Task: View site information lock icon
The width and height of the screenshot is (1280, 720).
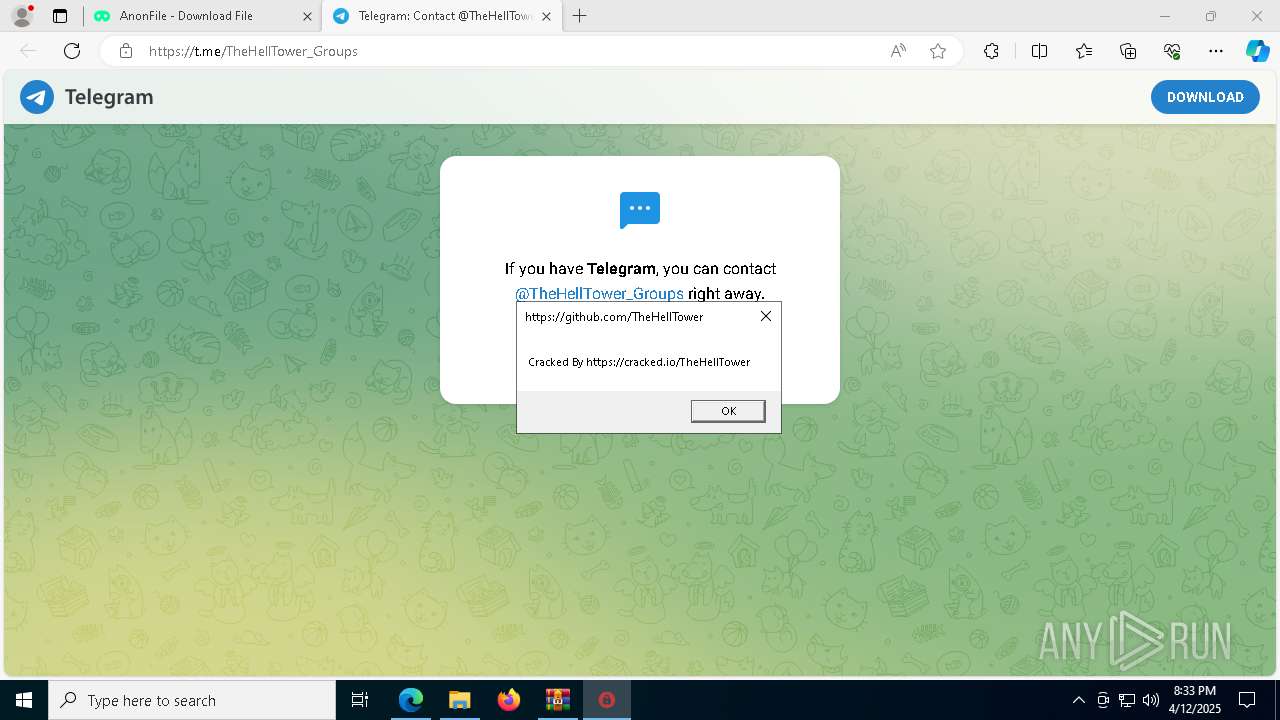Action: tap(126, 51)
